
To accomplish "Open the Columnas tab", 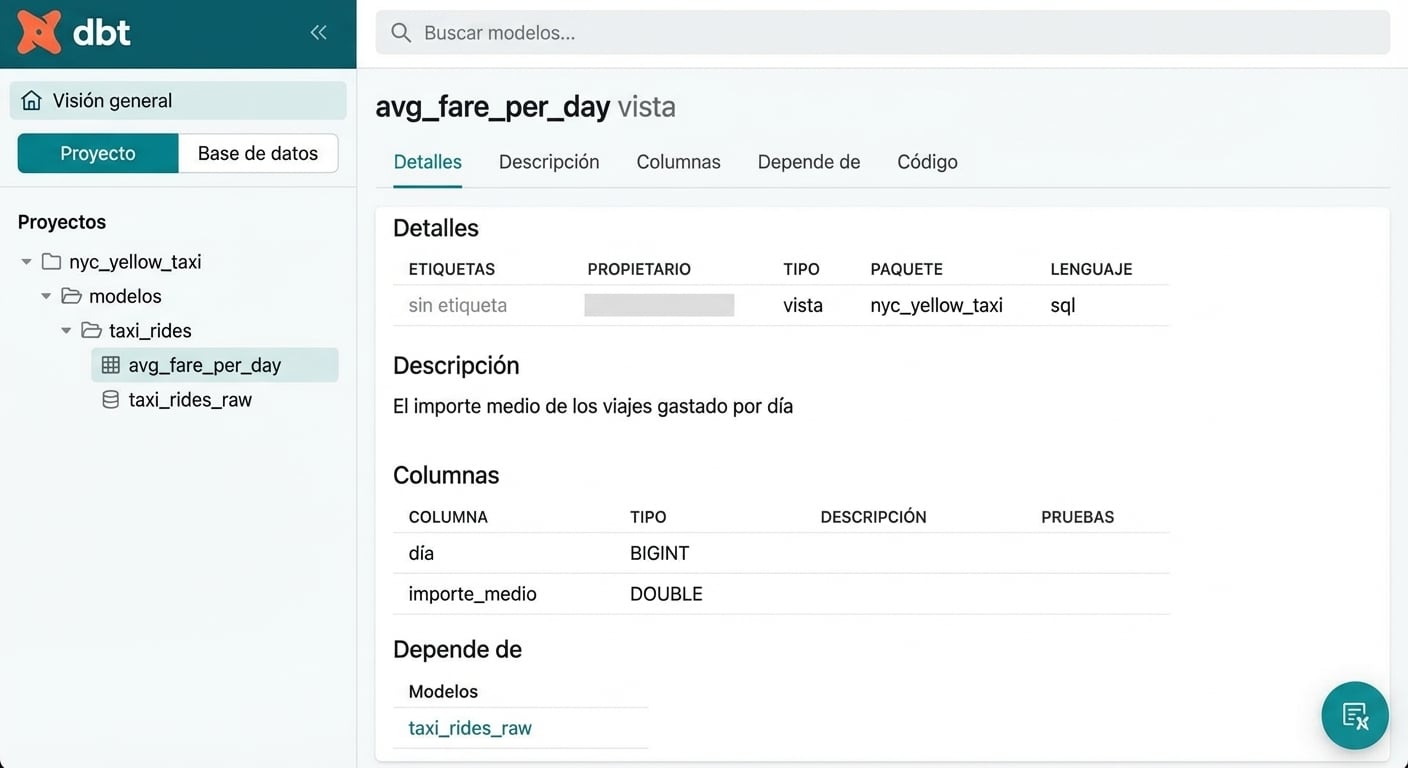I will point(678,162).
